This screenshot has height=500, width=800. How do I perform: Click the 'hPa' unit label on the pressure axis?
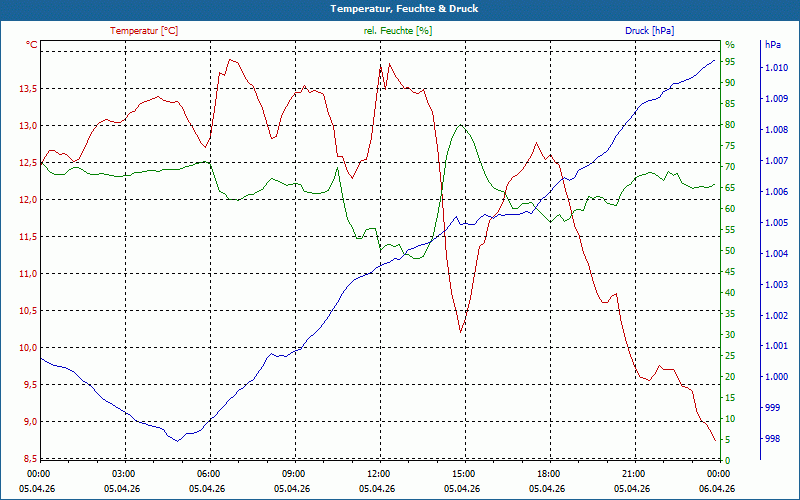tap(772, 45)
